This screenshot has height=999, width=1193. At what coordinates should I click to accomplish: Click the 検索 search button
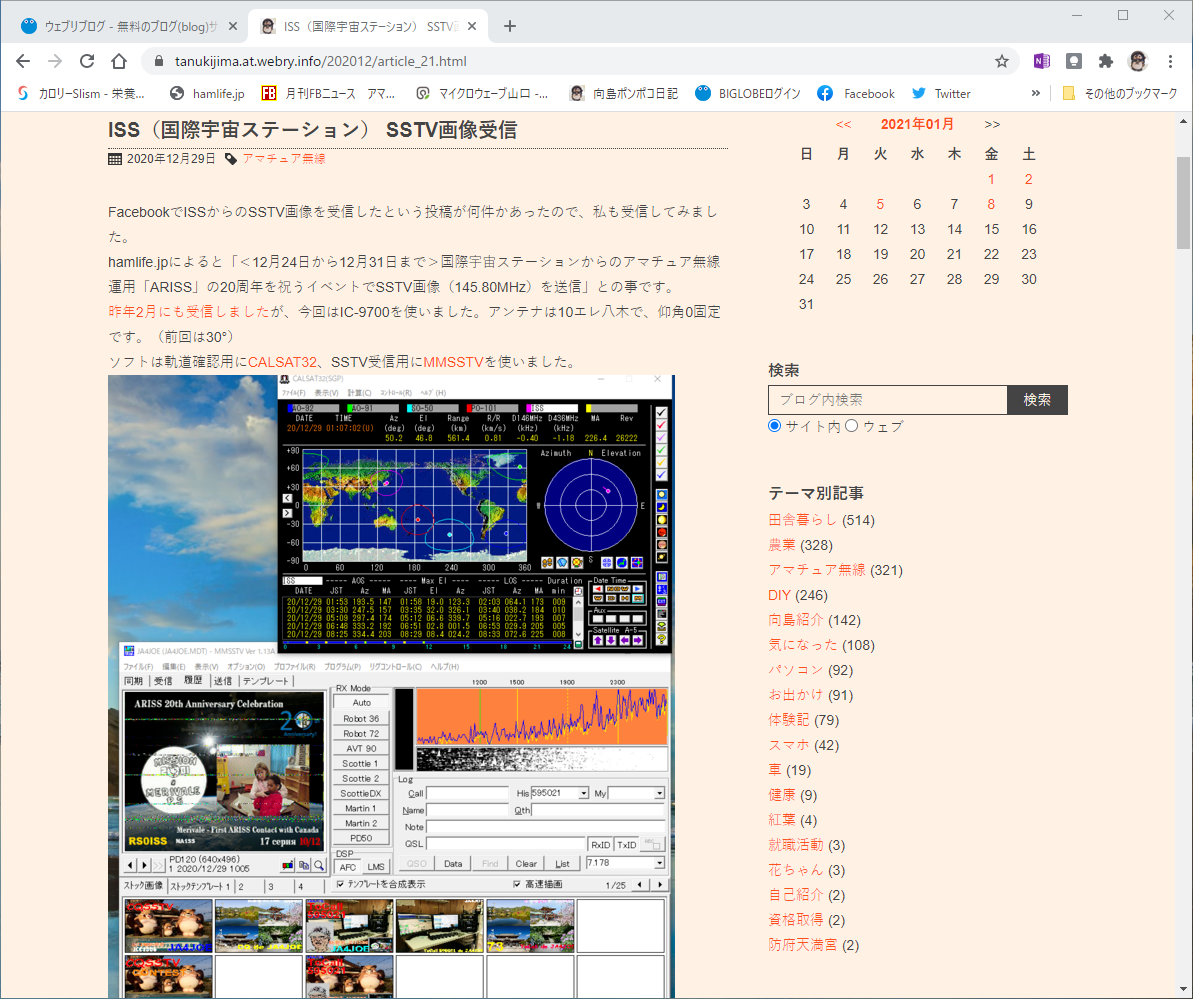[x=1037, y=399]
